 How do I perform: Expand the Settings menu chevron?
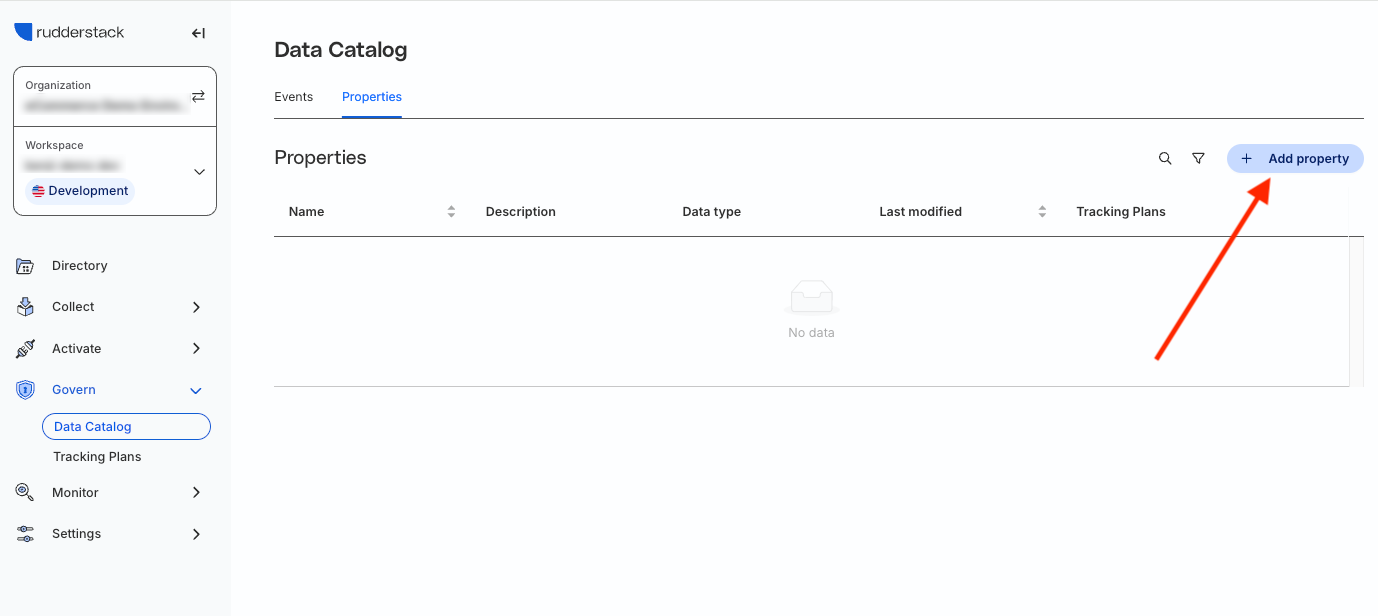pyautogui.click(x=196, y=534)
